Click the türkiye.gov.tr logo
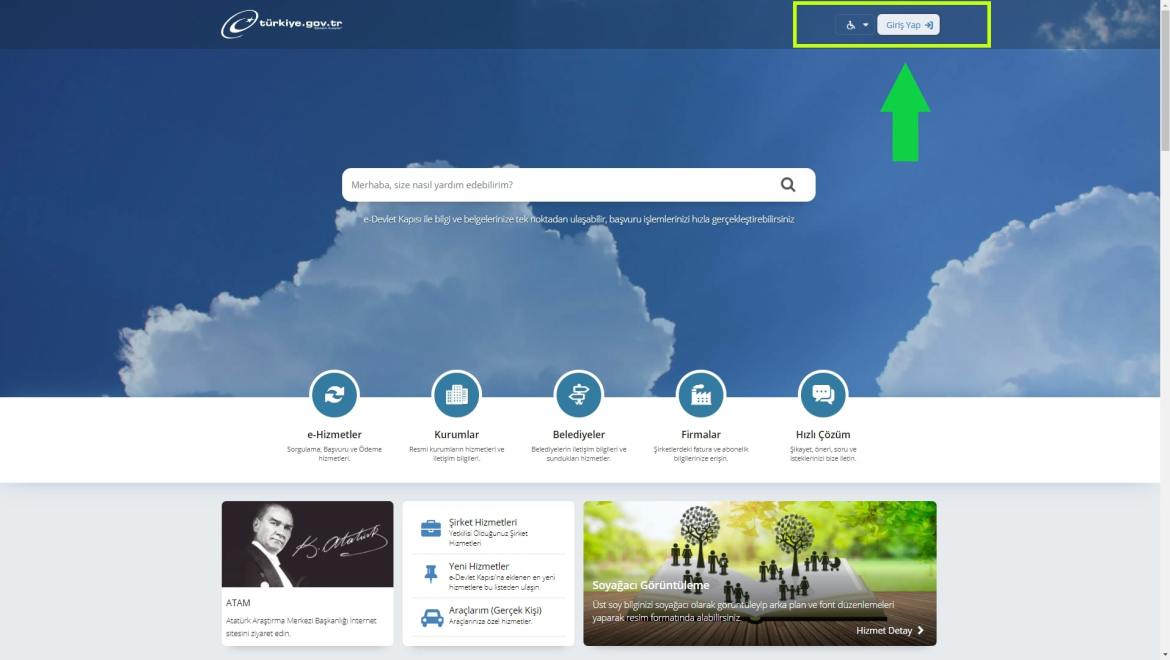 pos(281,24)
